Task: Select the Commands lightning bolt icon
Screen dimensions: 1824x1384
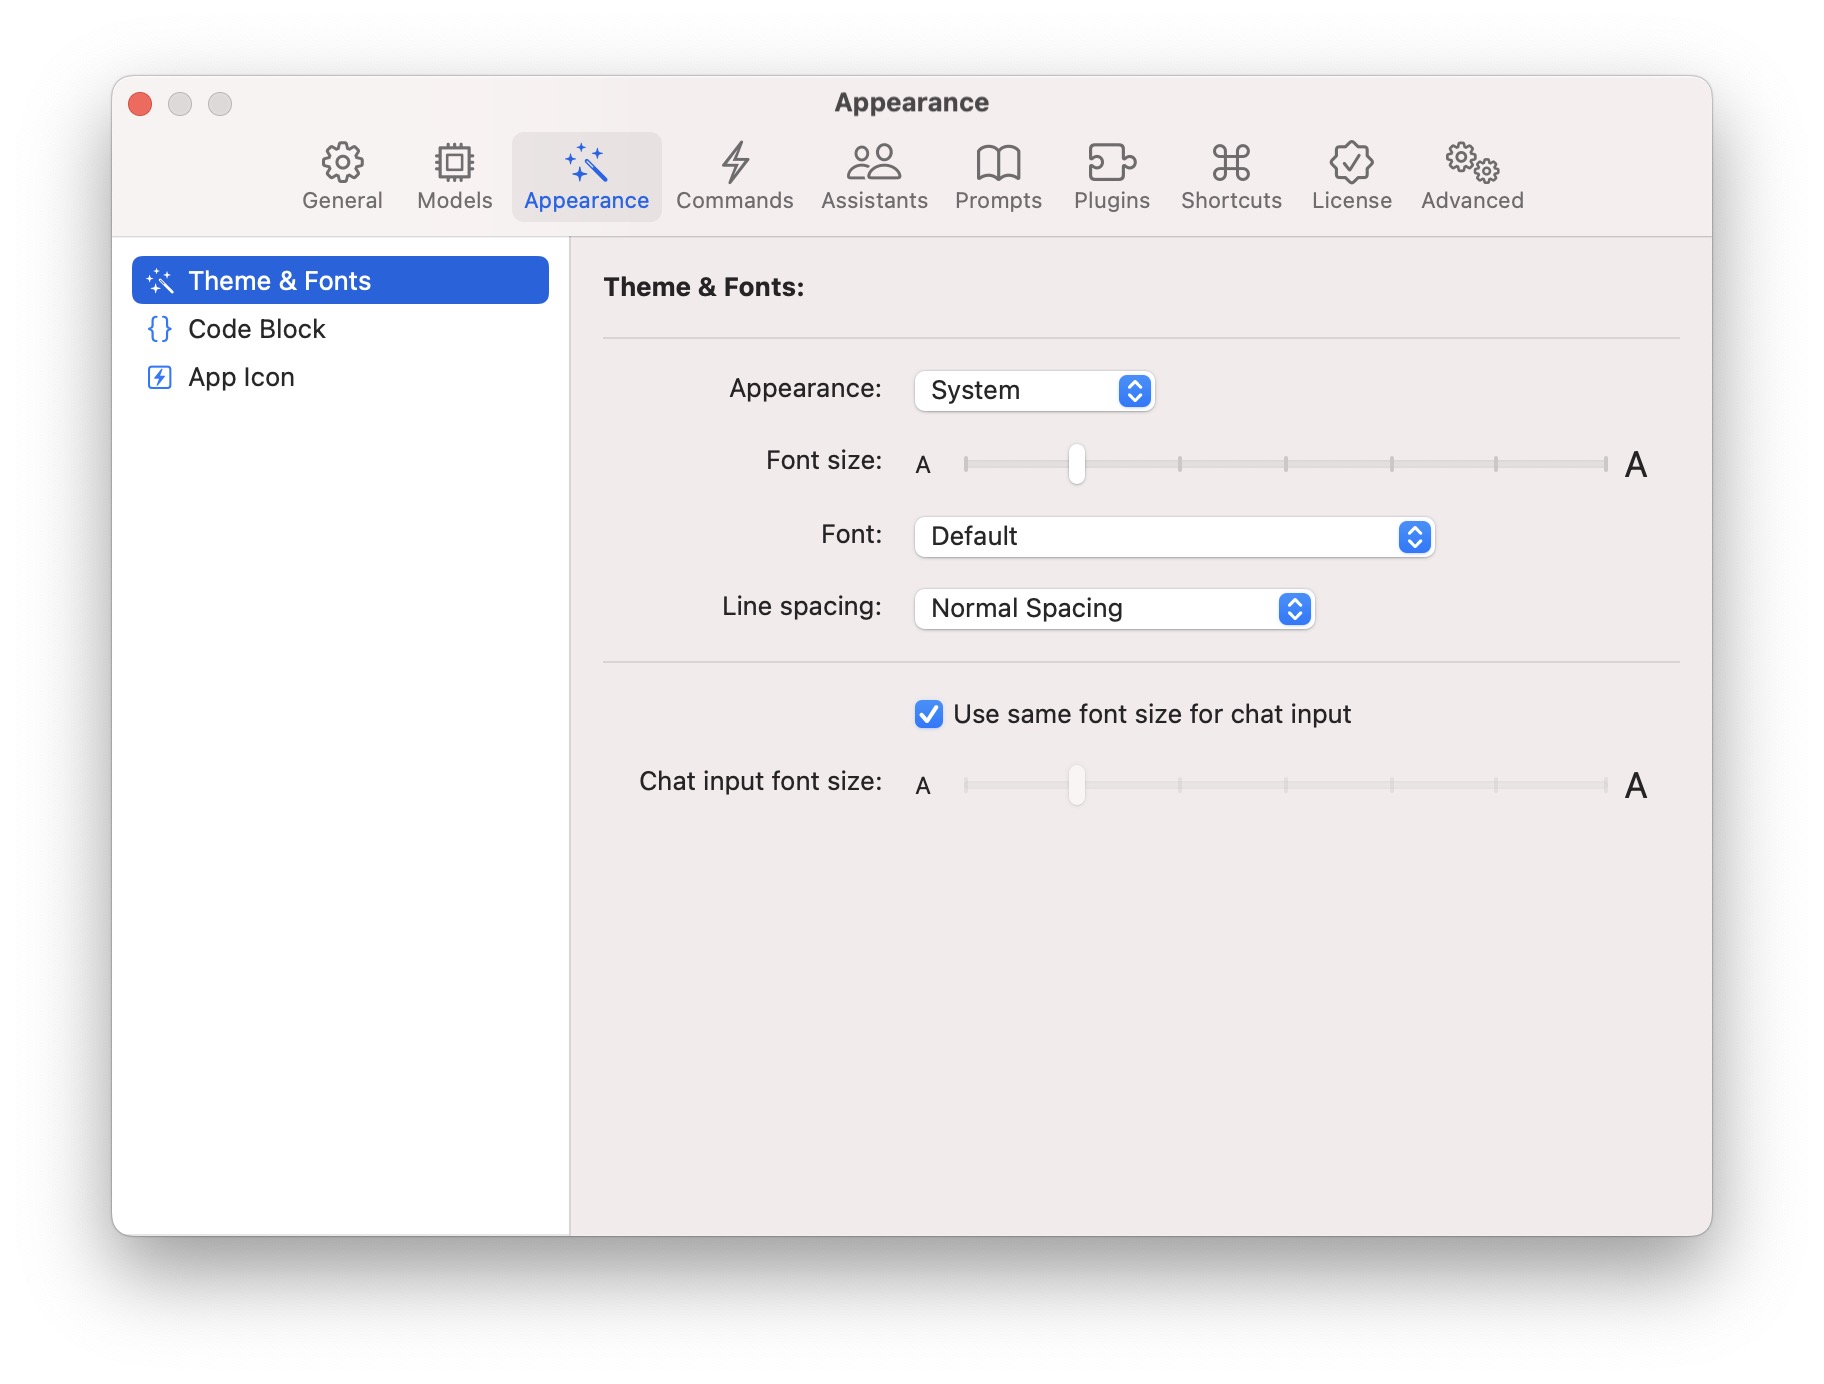Action: pos(734,162)
